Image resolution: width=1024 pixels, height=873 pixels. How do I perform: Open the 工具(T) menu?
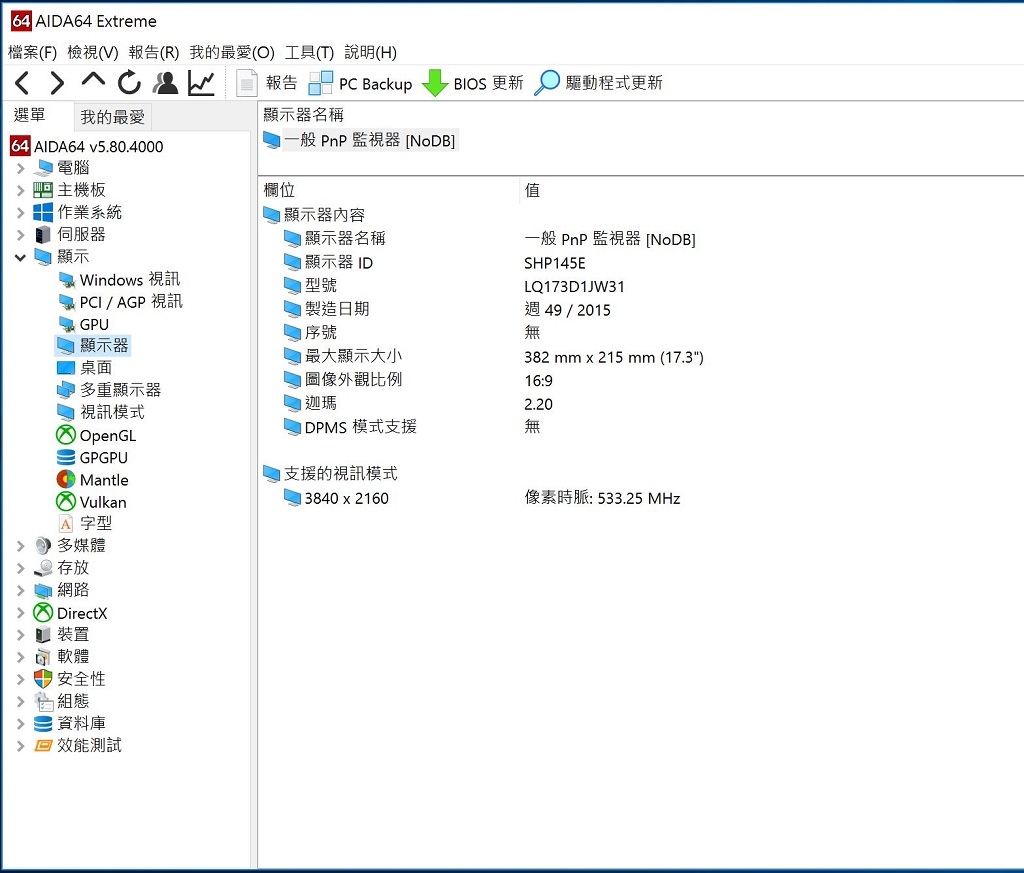coord(310,52)
